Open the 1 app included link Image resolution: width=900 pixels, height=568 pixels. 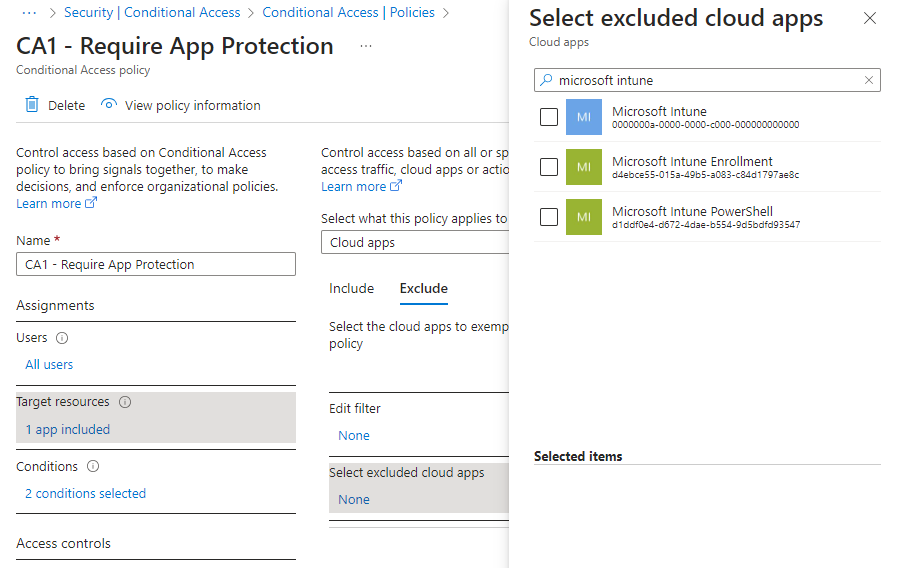pyautogui.click(x=68, y=429)
